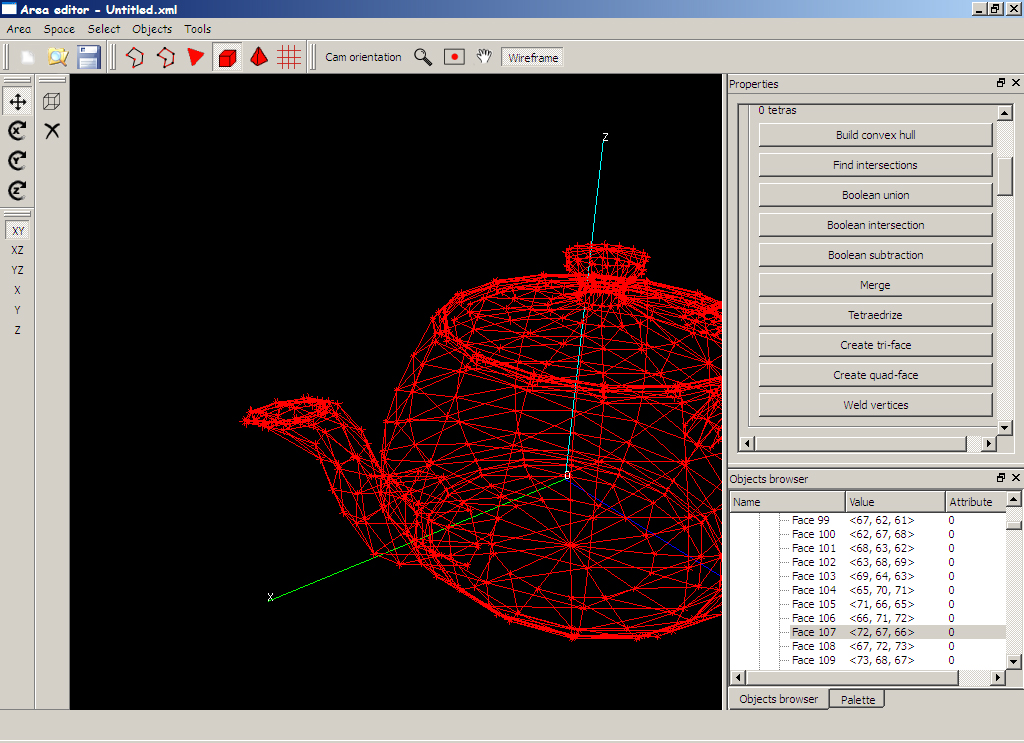The image size is (1024, 743).
Task: Click the X-shaped delete icon
Action: (x=52, y=130)
